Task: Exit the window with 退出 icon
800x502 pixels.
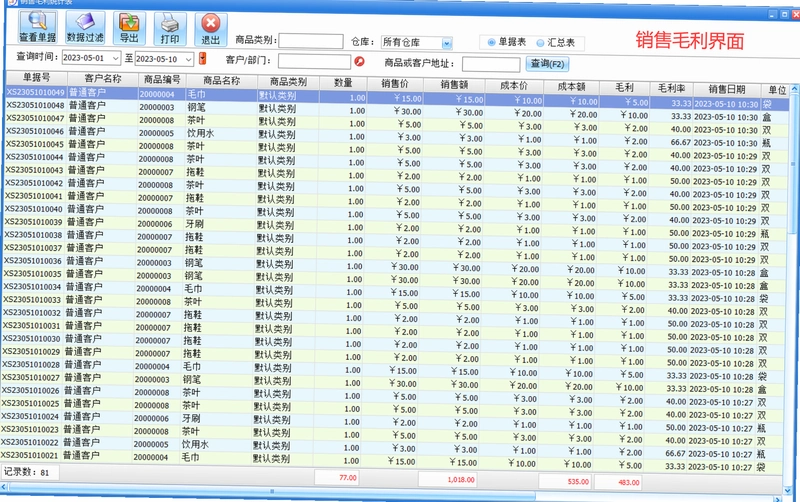Action: coord(211,30)
